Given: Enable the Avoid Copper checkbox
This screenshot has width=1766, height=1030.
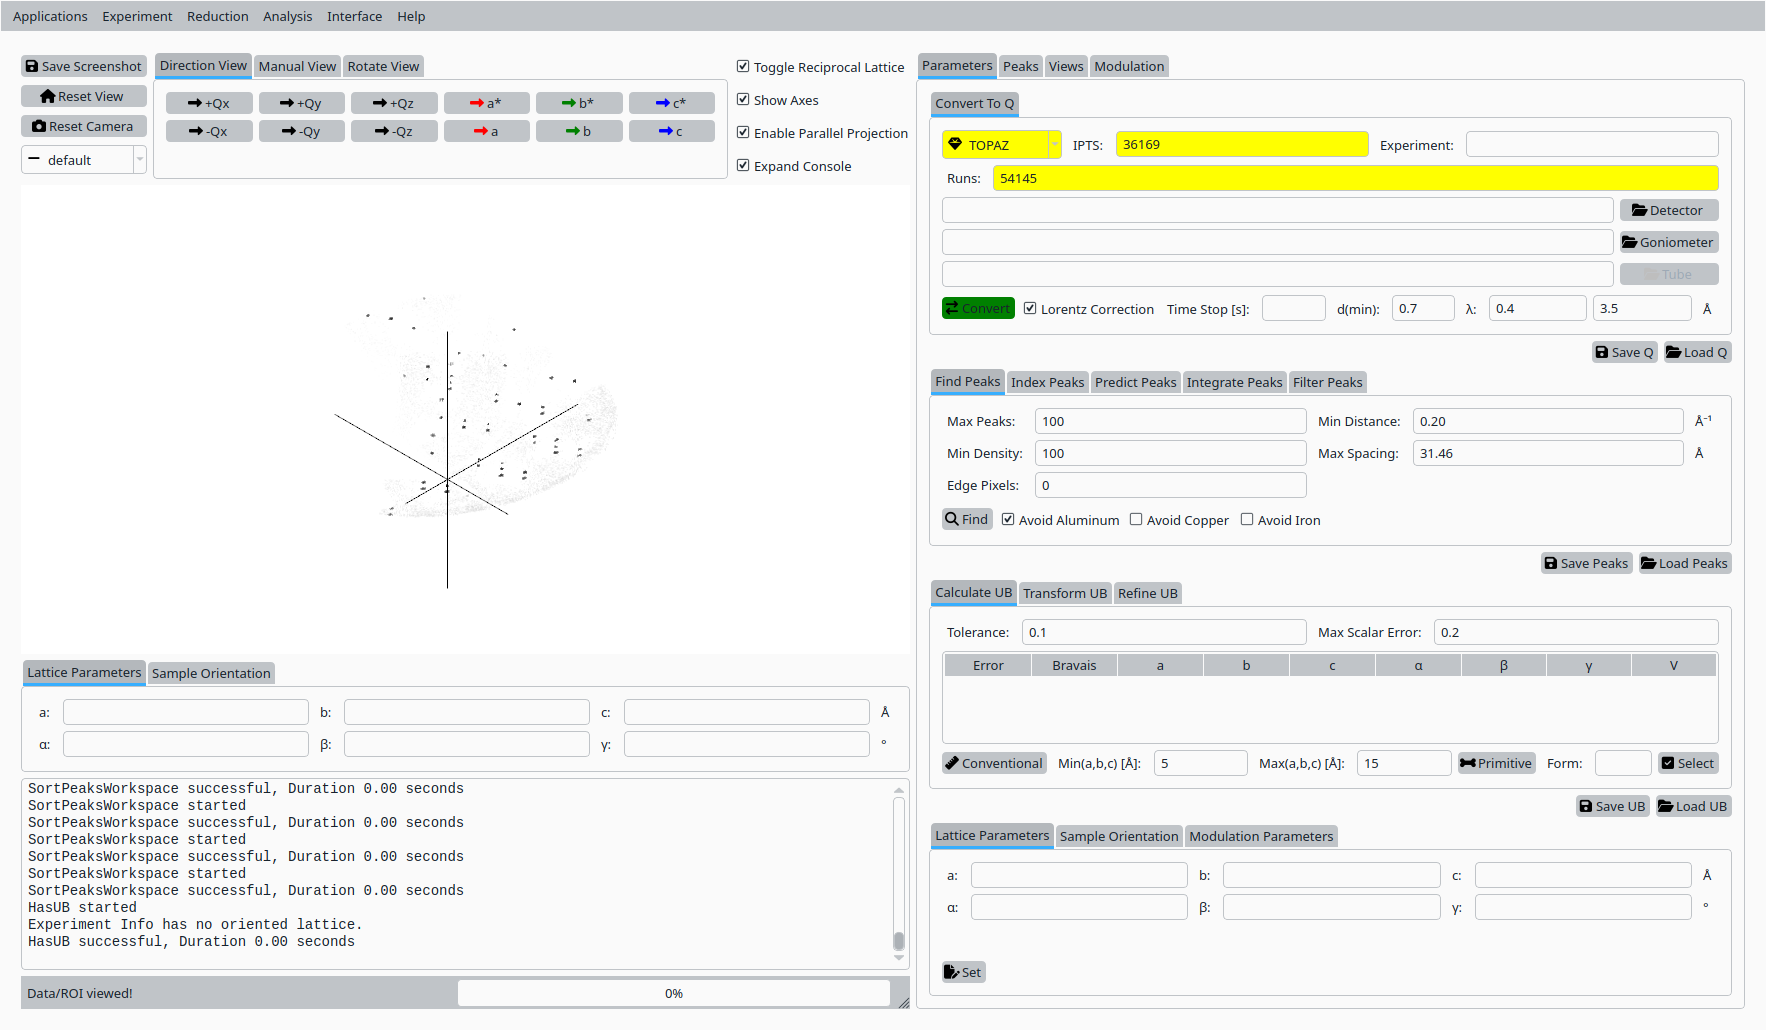Looking at the screenshot, I should 1136,520.
